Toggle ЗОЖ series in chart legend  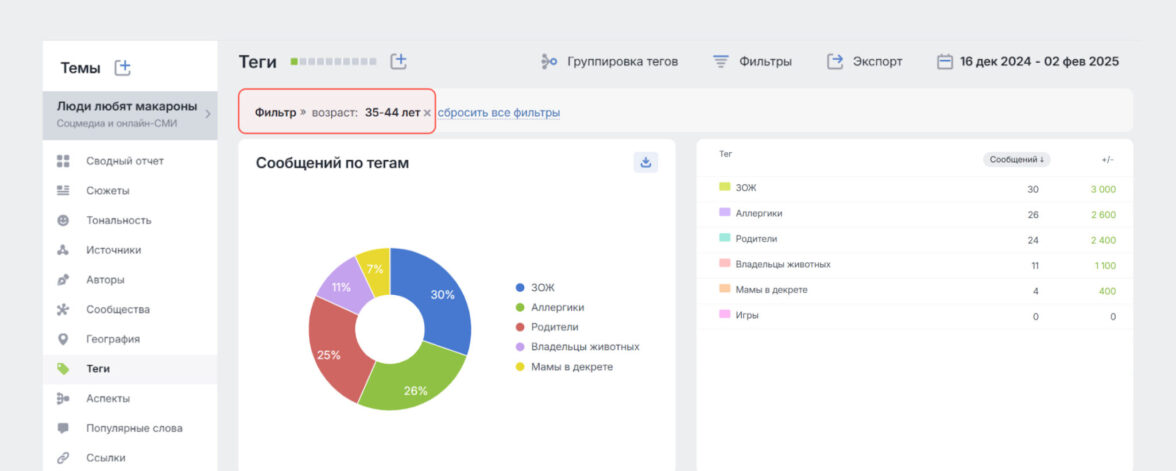(541, 288)
